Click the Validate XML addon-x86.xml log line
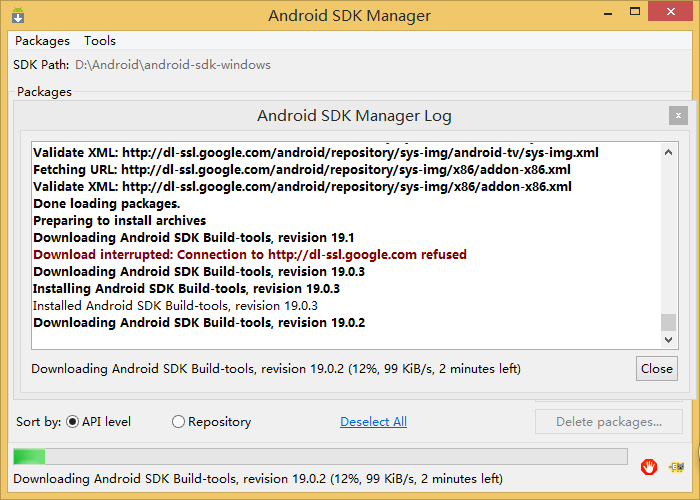This screenshot has height=500, width=700. (302, 187)
